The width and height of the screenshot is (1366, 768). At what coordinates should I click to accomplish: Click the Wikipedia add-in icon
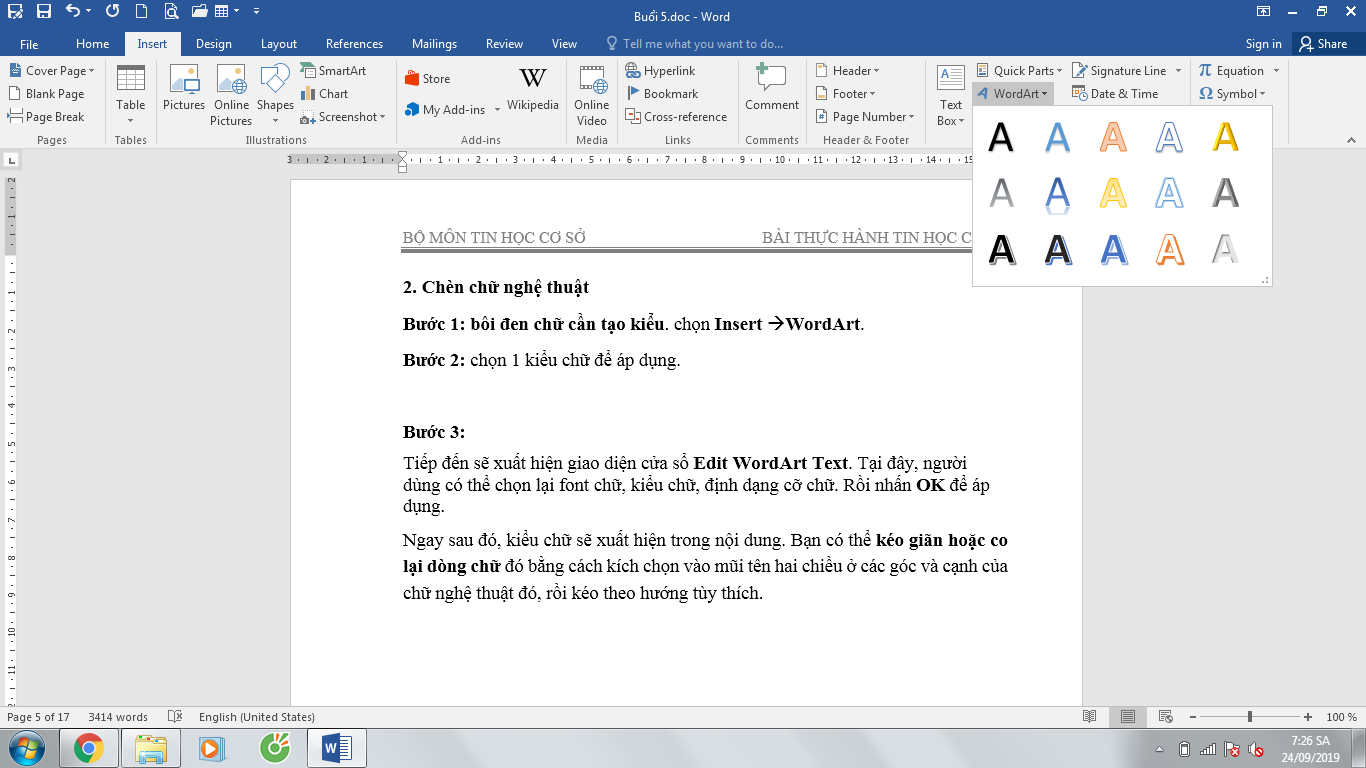click(533, 88)
